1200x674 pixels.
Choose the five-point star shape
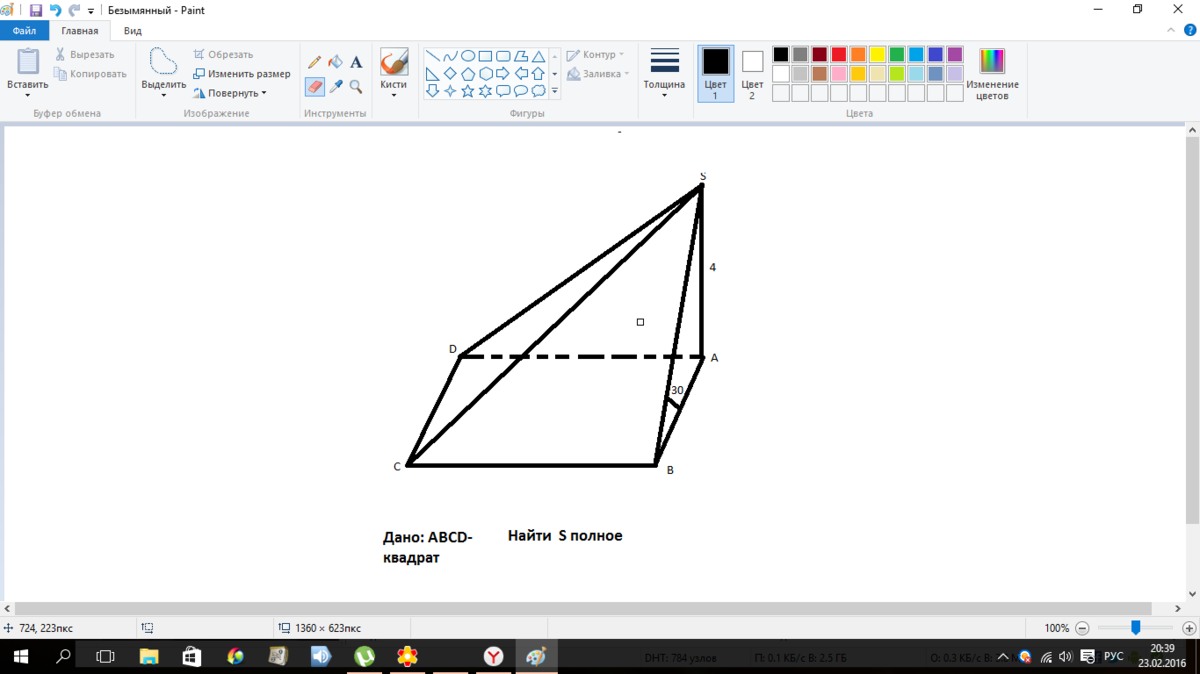tap(467, 91)
